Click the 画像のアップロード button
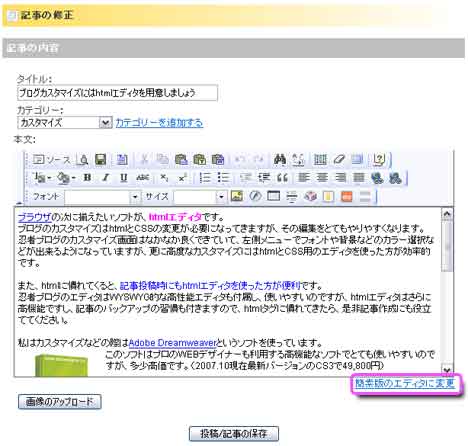 pos(60,402)
